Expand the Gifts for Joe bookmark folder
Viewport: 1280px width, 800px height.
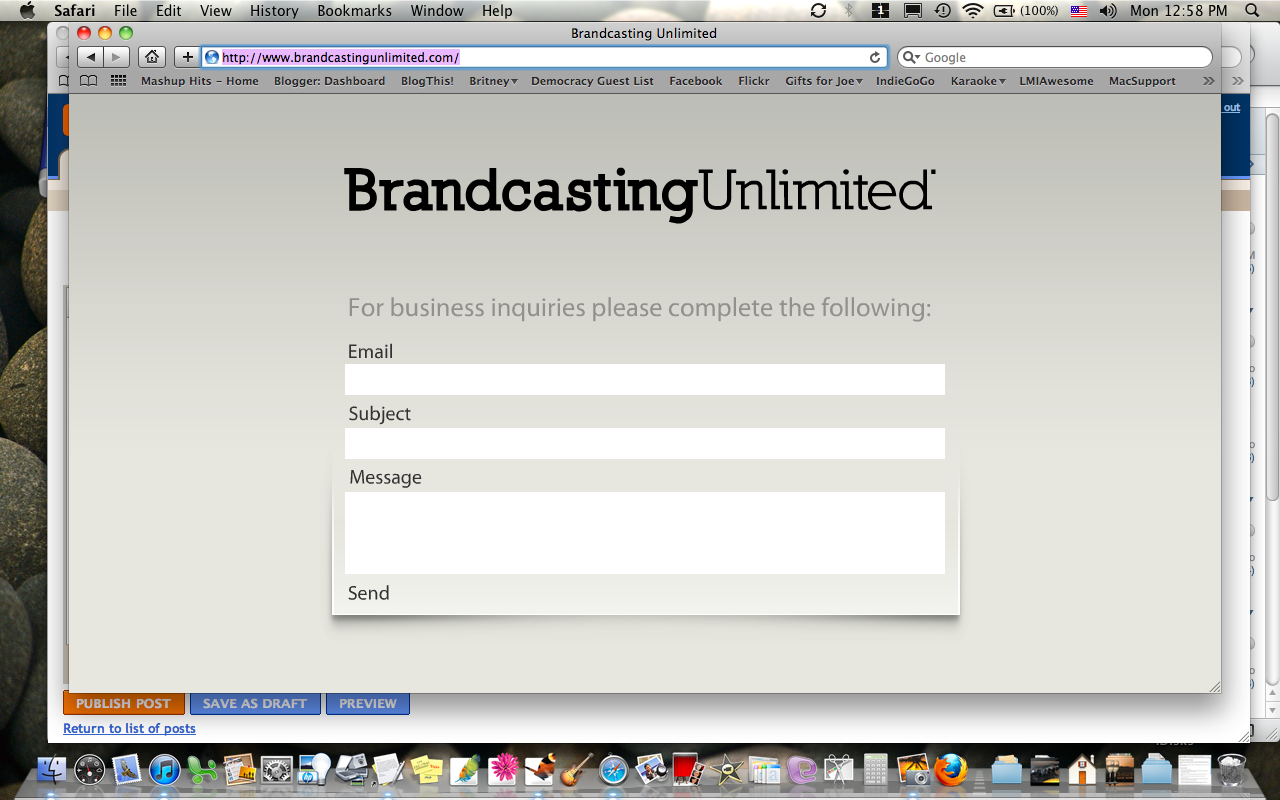click(824, 81)
